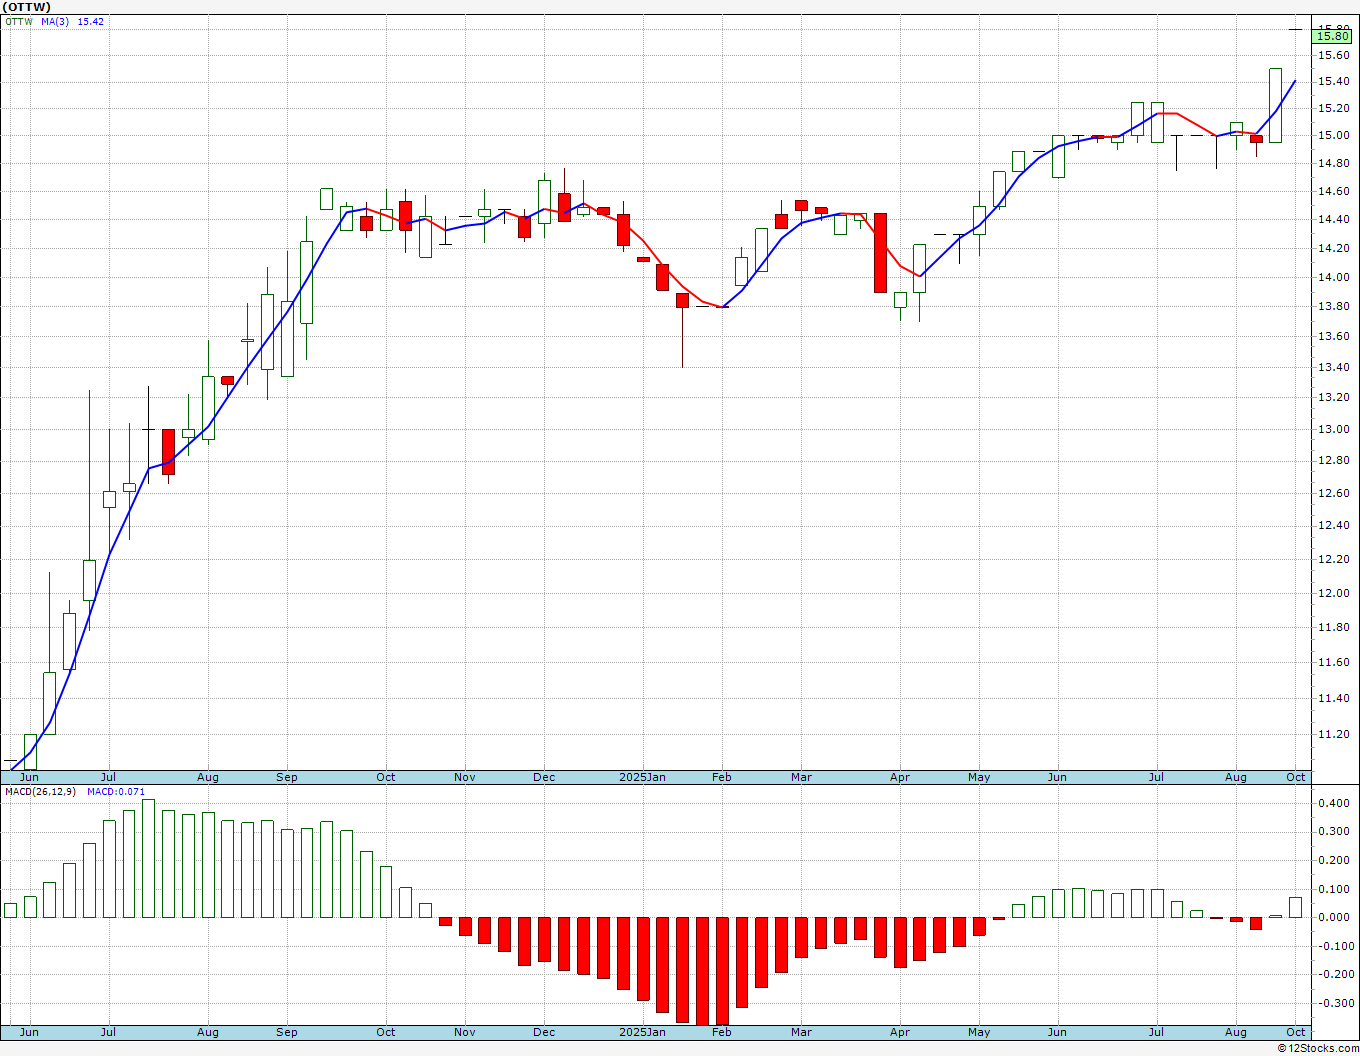
Task: Click Apr on the MACD panel date axis
Action: 900,1032
